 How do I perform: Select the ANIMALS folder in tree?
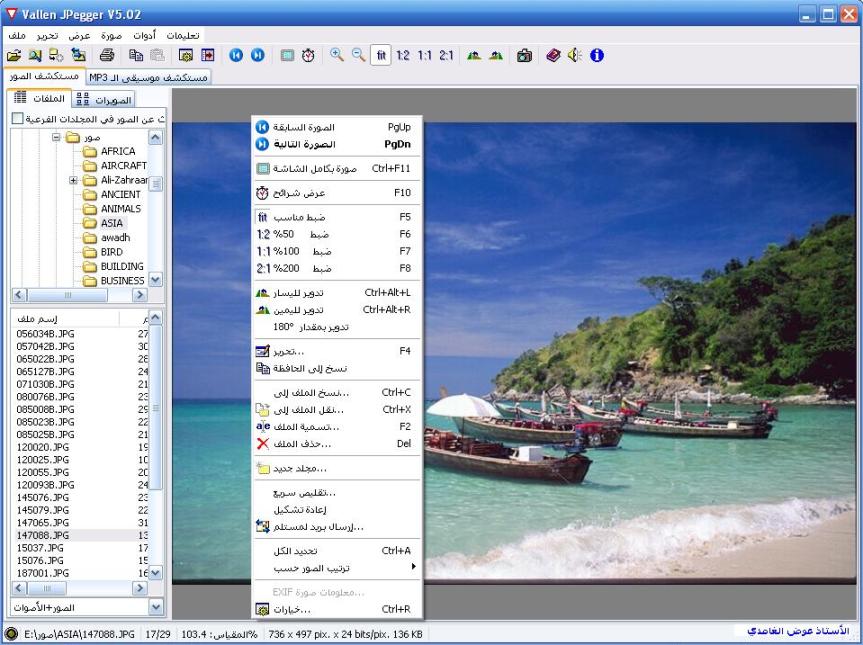pyautogui.click(x=121, y=209)
